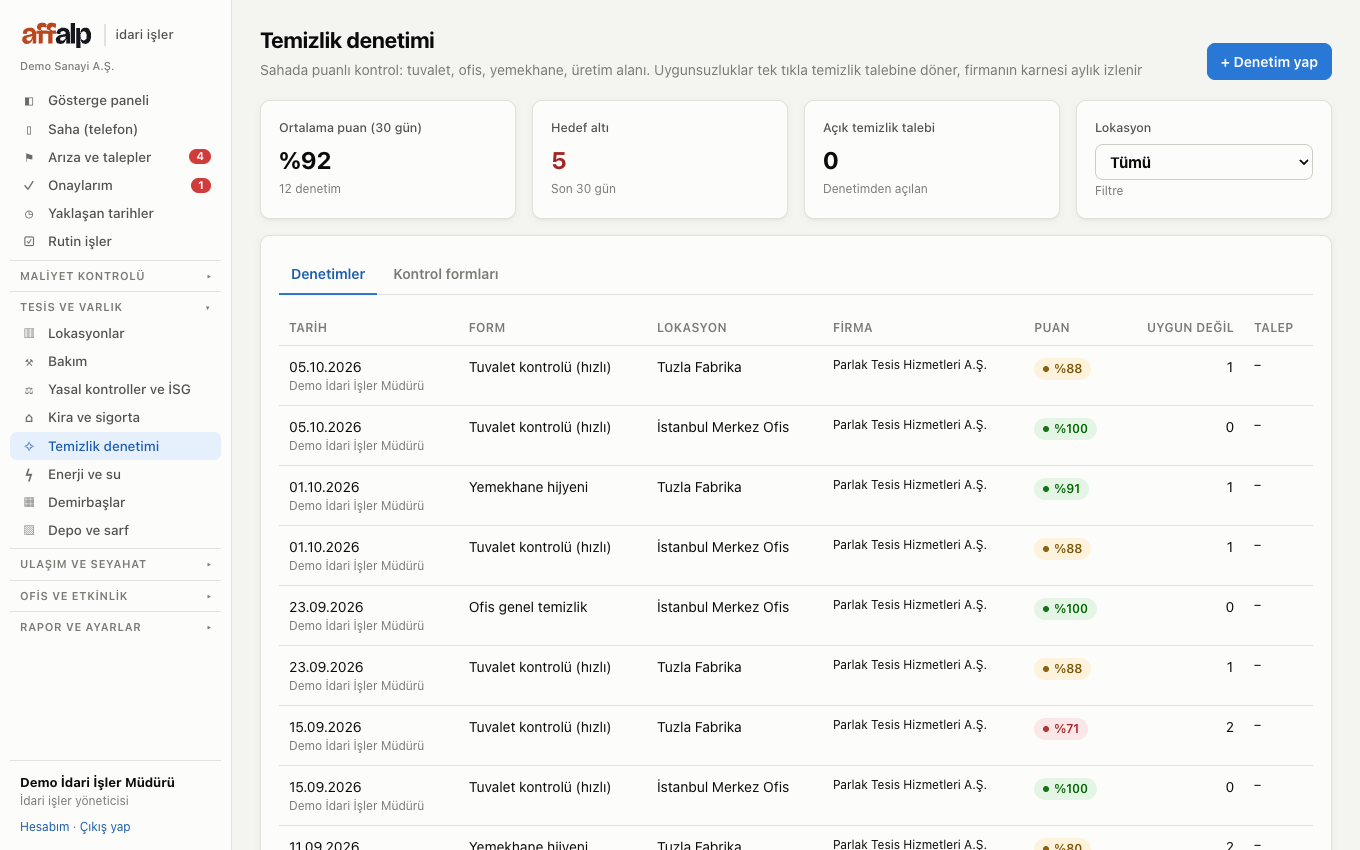Expand the Rapor ve Ayarlar section
Image resolution: width=1360 pixels, height=850 pixels.
click(116, 627)
